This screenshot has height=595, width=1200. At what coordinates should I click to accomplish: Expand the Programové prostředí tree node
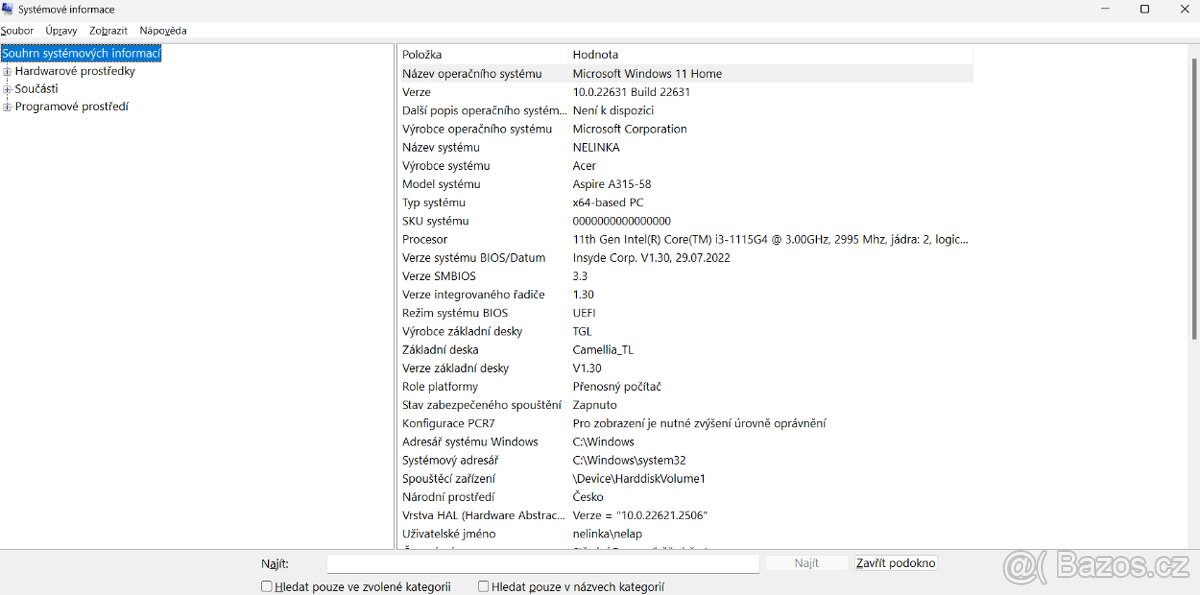click(5, 106)
